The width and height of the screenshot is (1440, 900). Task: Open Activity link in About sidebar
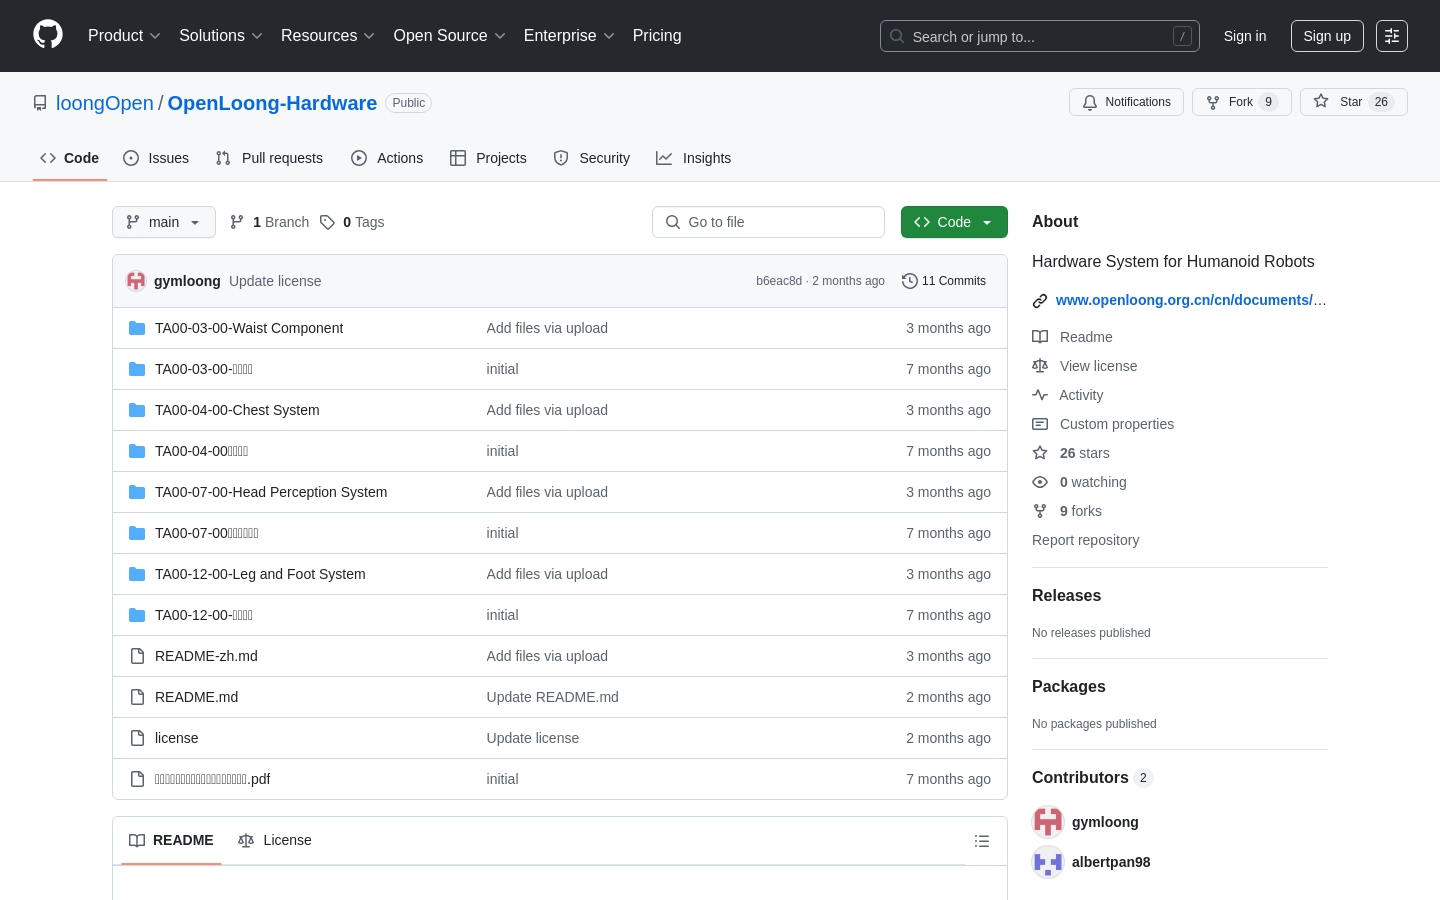pos(1068,395)
